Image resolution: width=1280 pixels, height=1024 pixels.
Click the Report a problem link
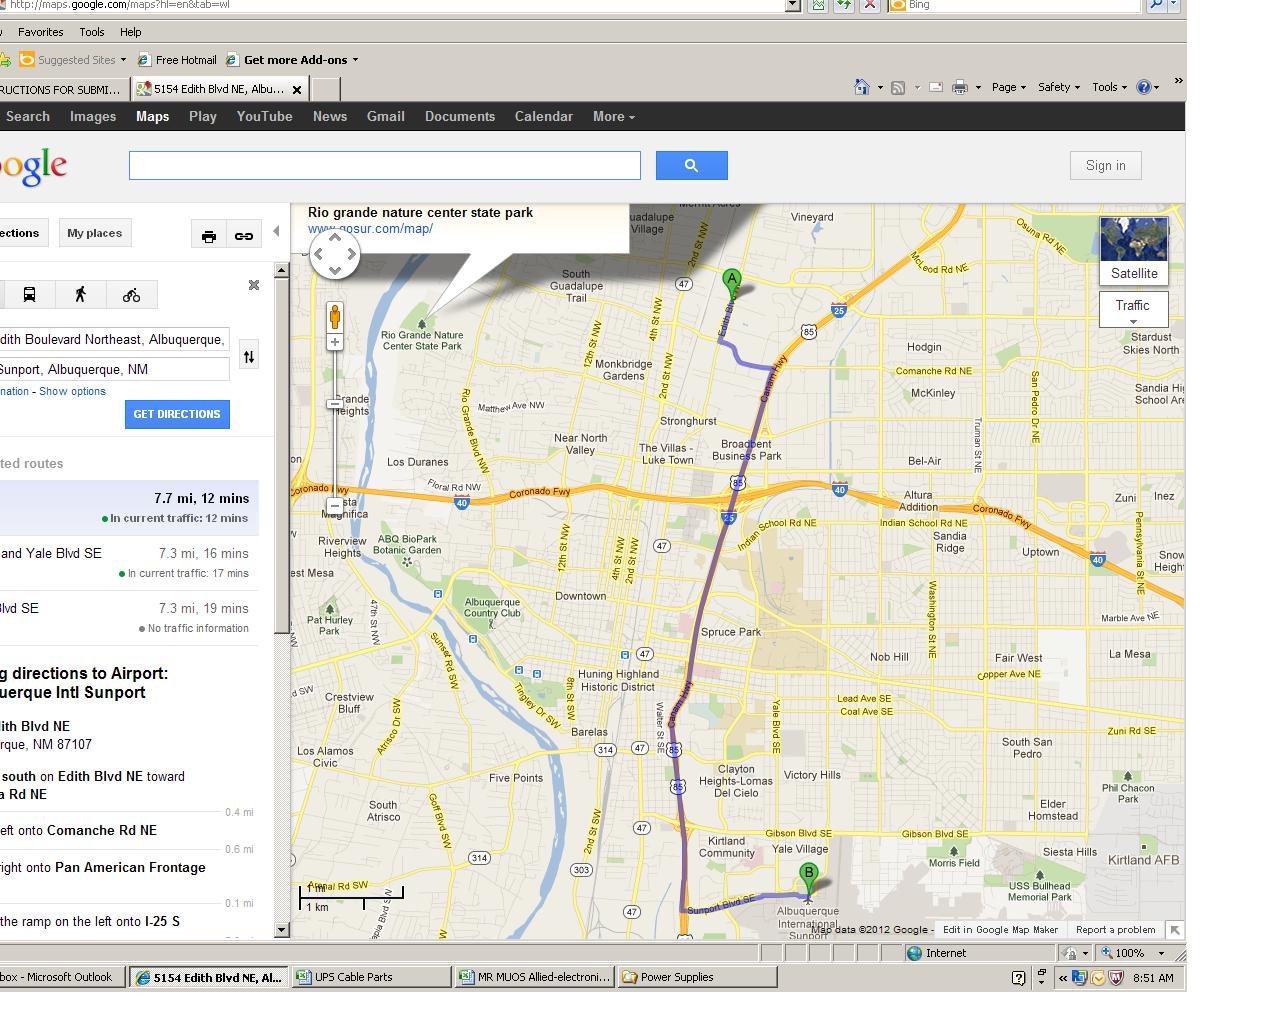tap(1115, 930)
